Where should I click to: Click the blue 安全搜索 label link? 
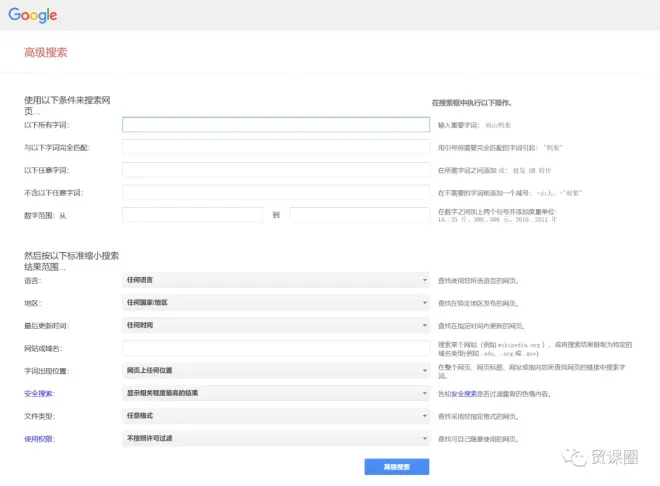[x=39, y=393]
